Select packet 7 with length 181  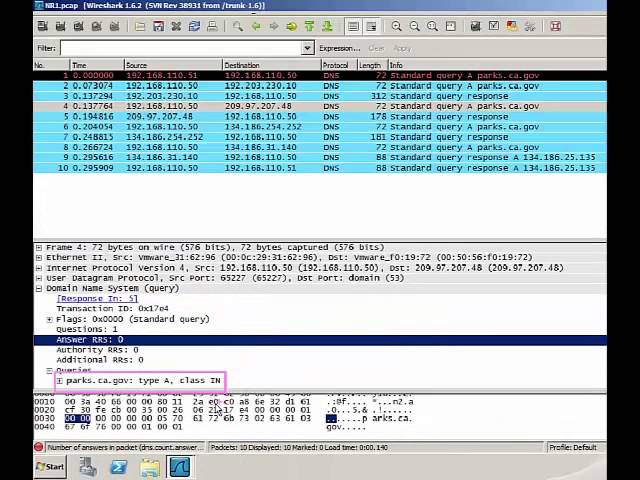click(x=320, y=137)
